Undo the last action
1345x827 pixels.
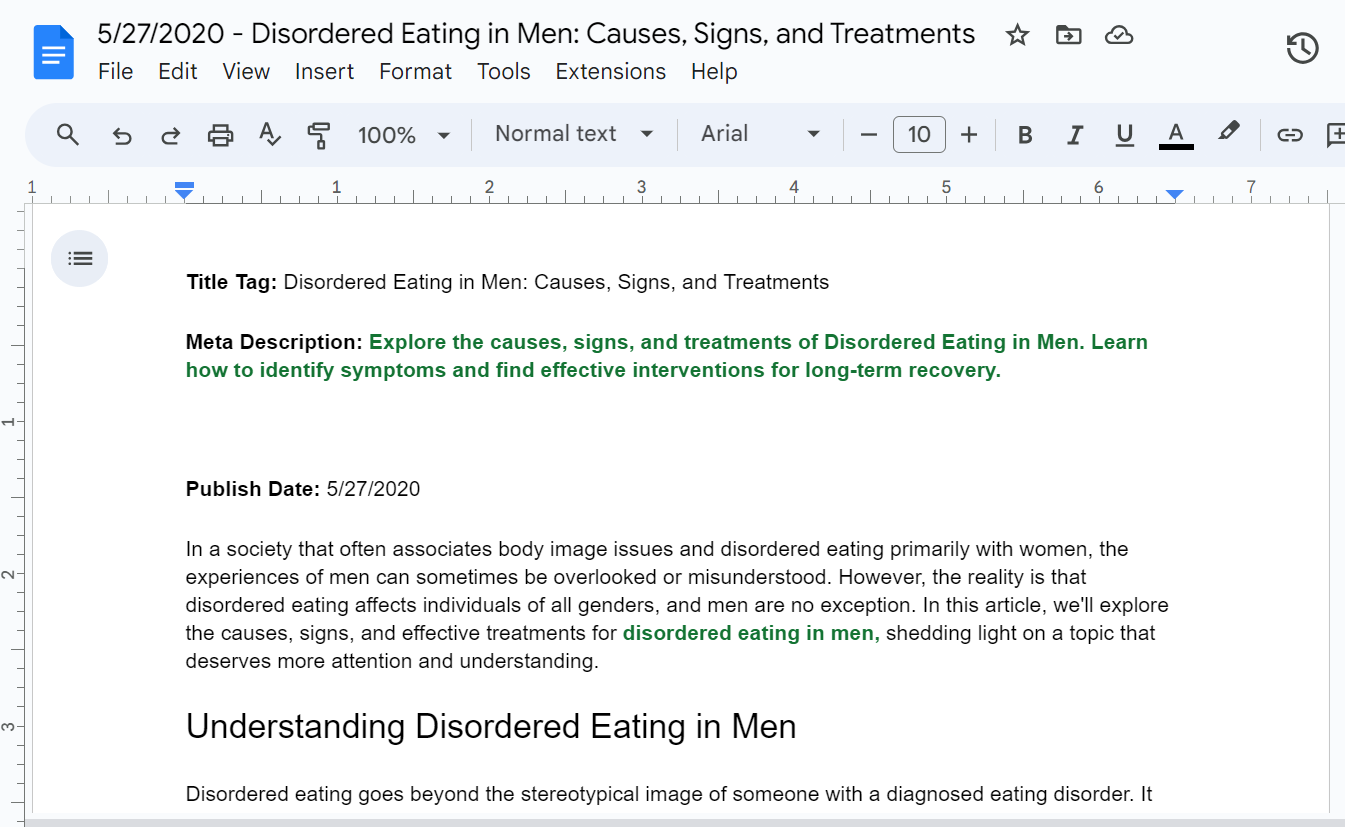coord(122,135)
